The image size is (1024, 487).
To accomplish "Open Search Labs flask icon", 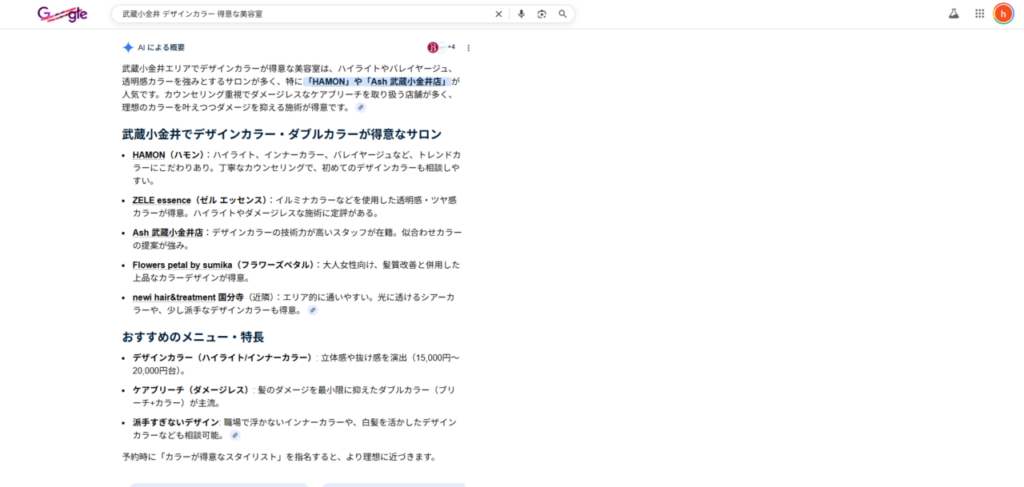I will (953, 14).
